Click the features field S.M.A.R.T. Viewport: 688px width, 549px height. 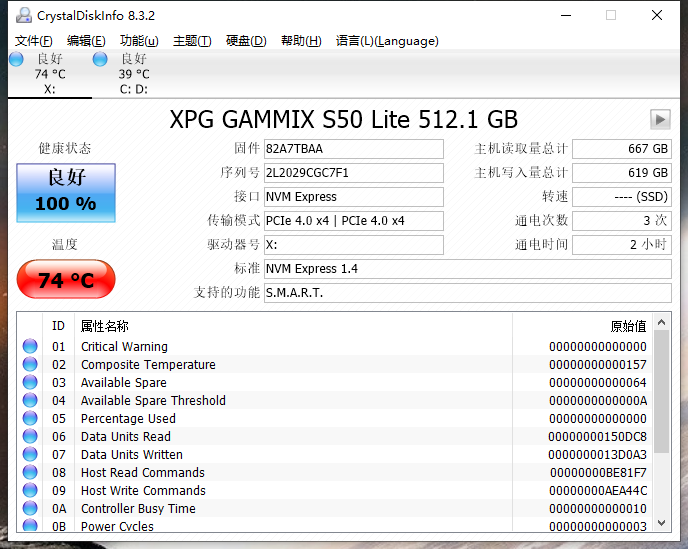[467, 293]
